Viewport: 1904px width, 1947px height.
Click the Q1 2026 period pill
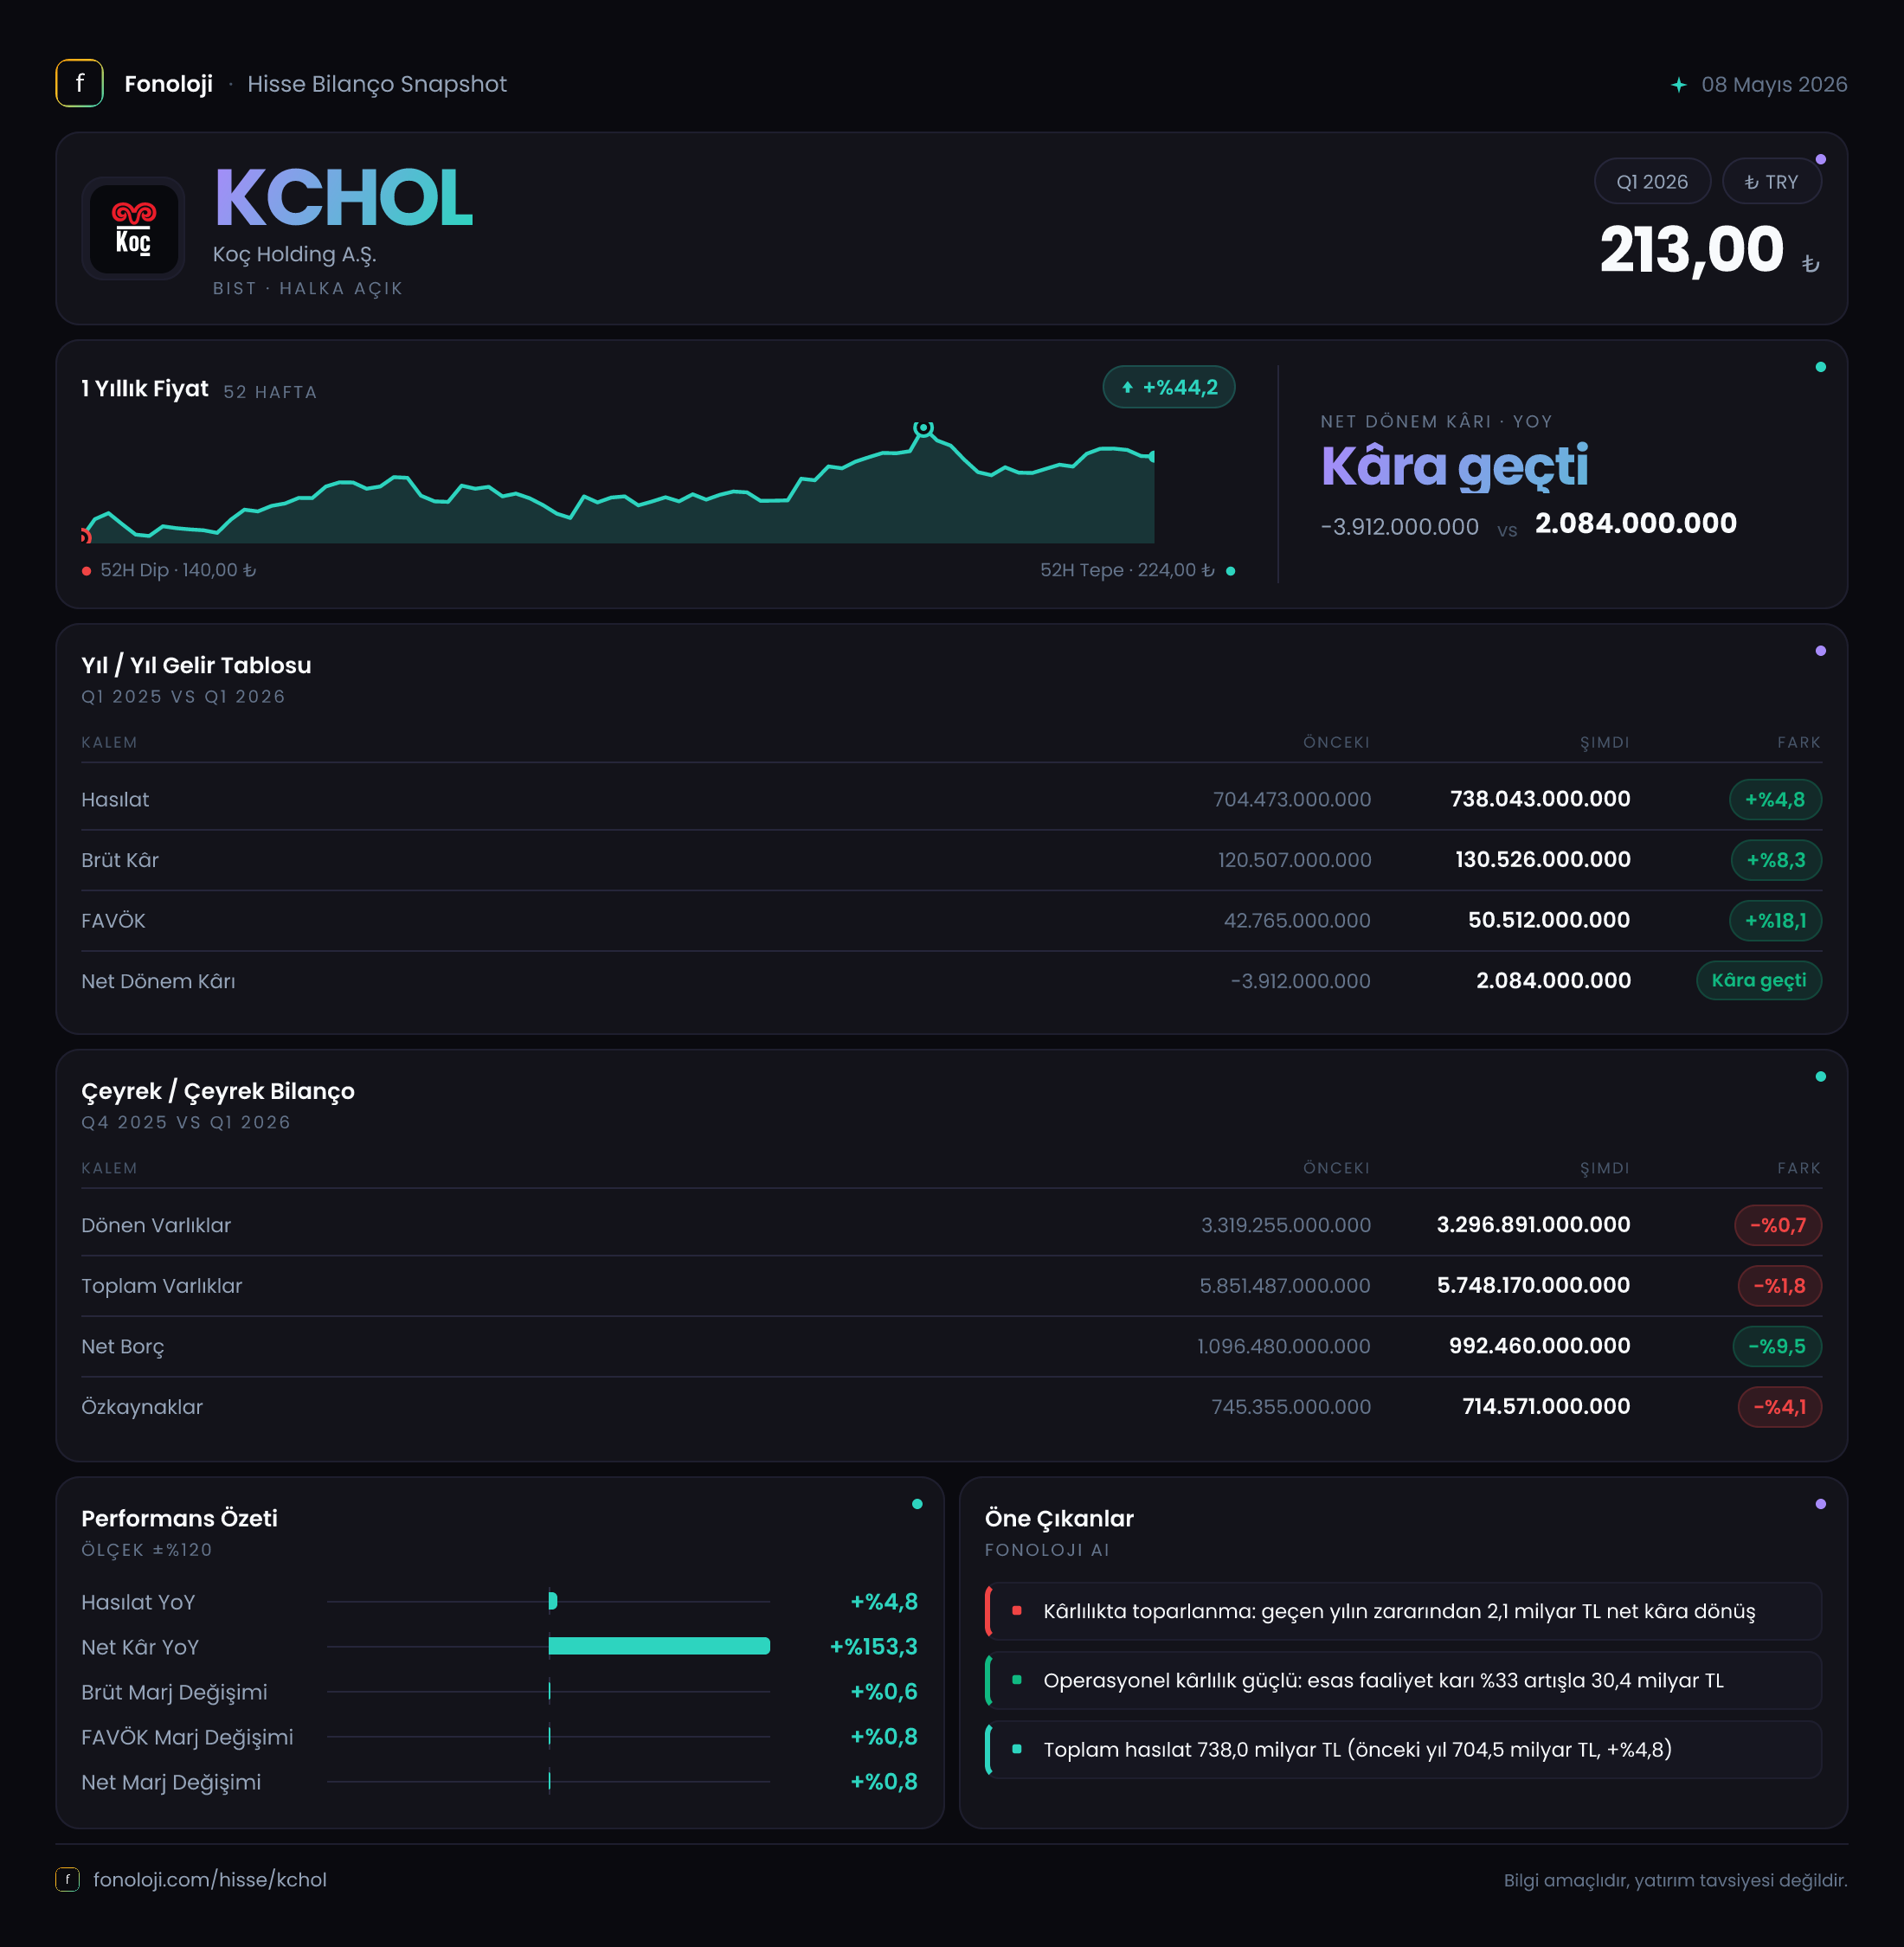(1652, 182)
